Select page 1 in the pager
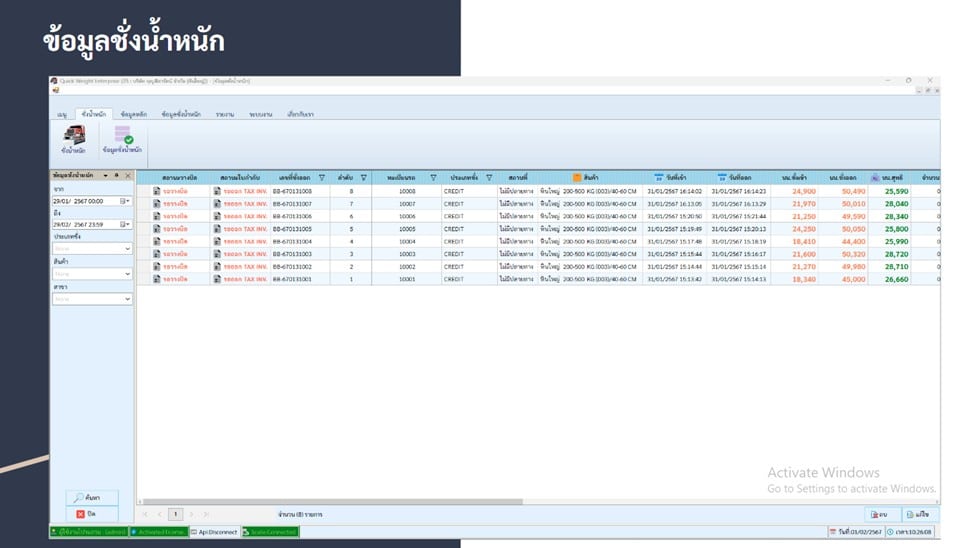963x548 pixels. pos(175,514)
